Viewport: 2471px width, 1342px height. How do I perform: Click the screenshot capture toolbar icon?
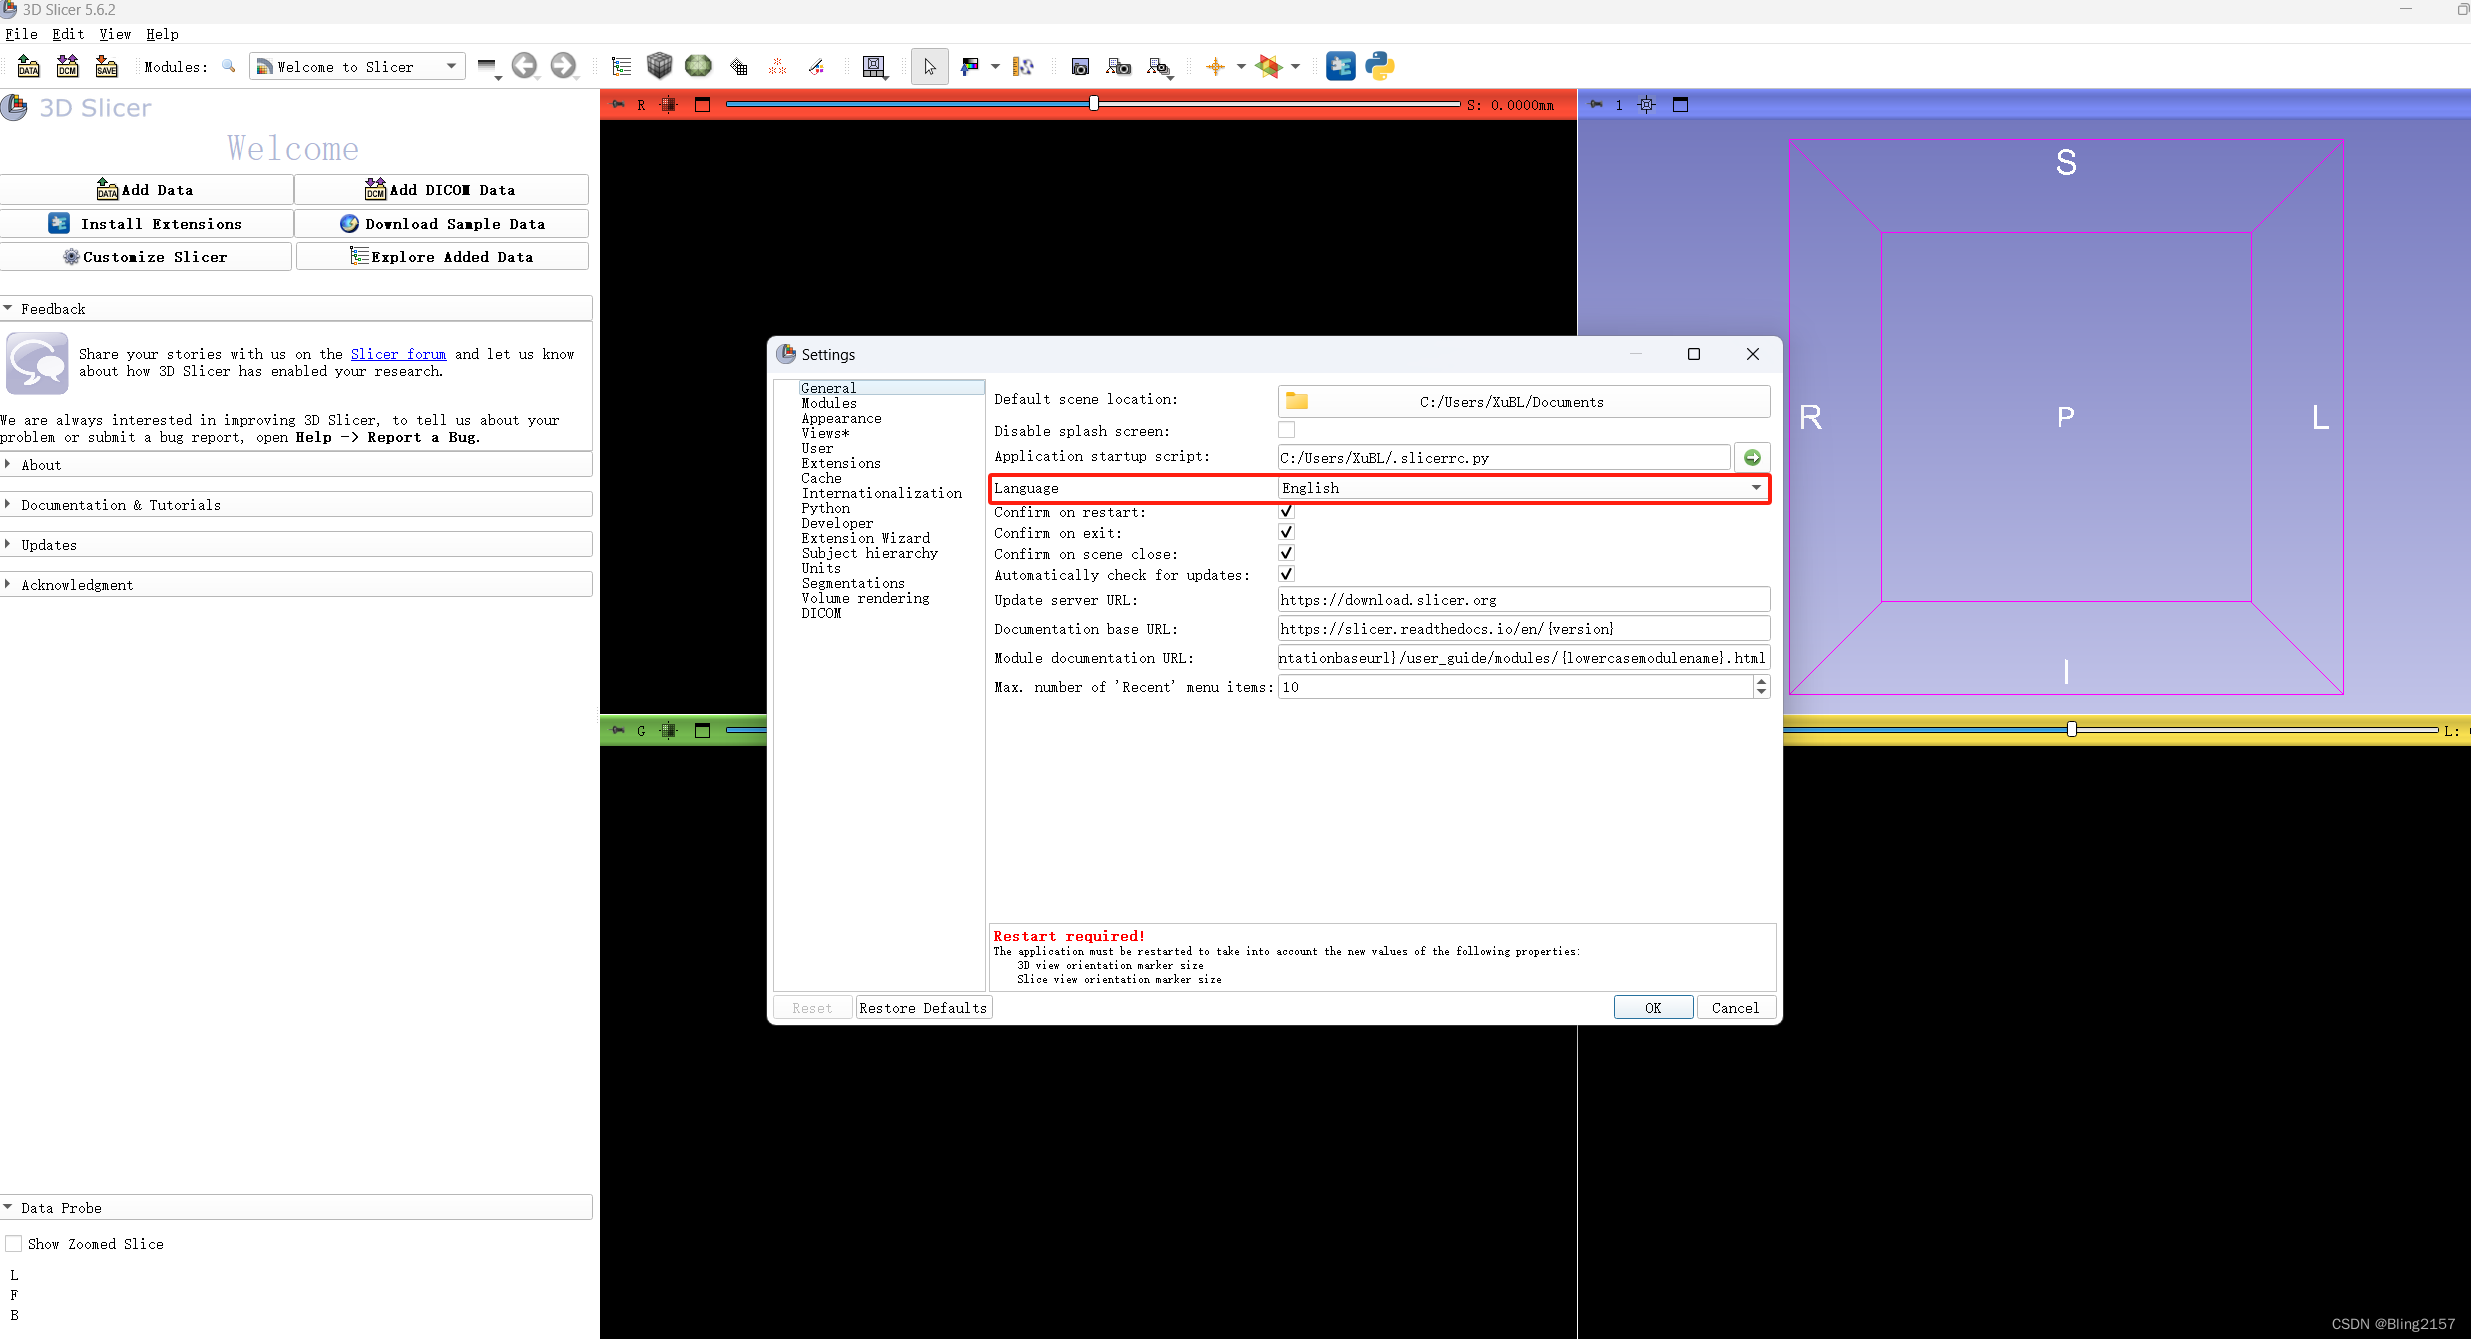click(x=1080, y=67)
